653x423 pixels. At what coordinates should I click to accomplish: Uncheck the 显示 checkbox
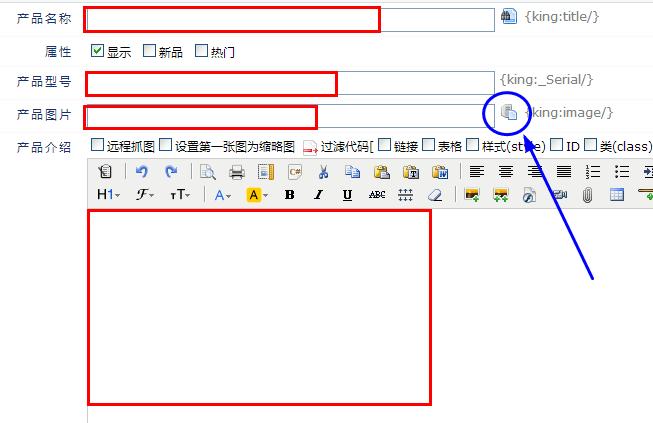point(97,51)
